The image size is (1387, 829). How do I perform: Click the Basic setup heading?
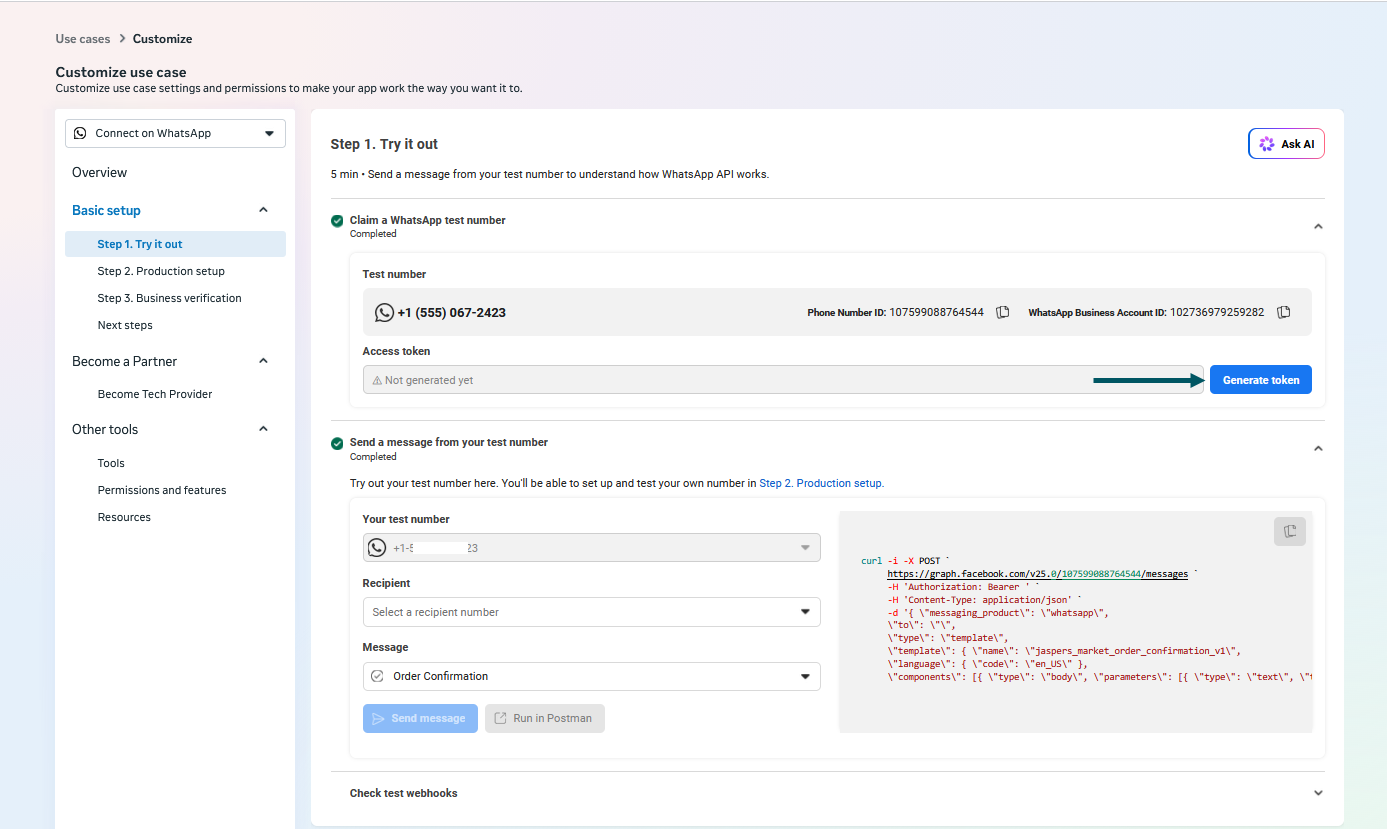point(106,210)
